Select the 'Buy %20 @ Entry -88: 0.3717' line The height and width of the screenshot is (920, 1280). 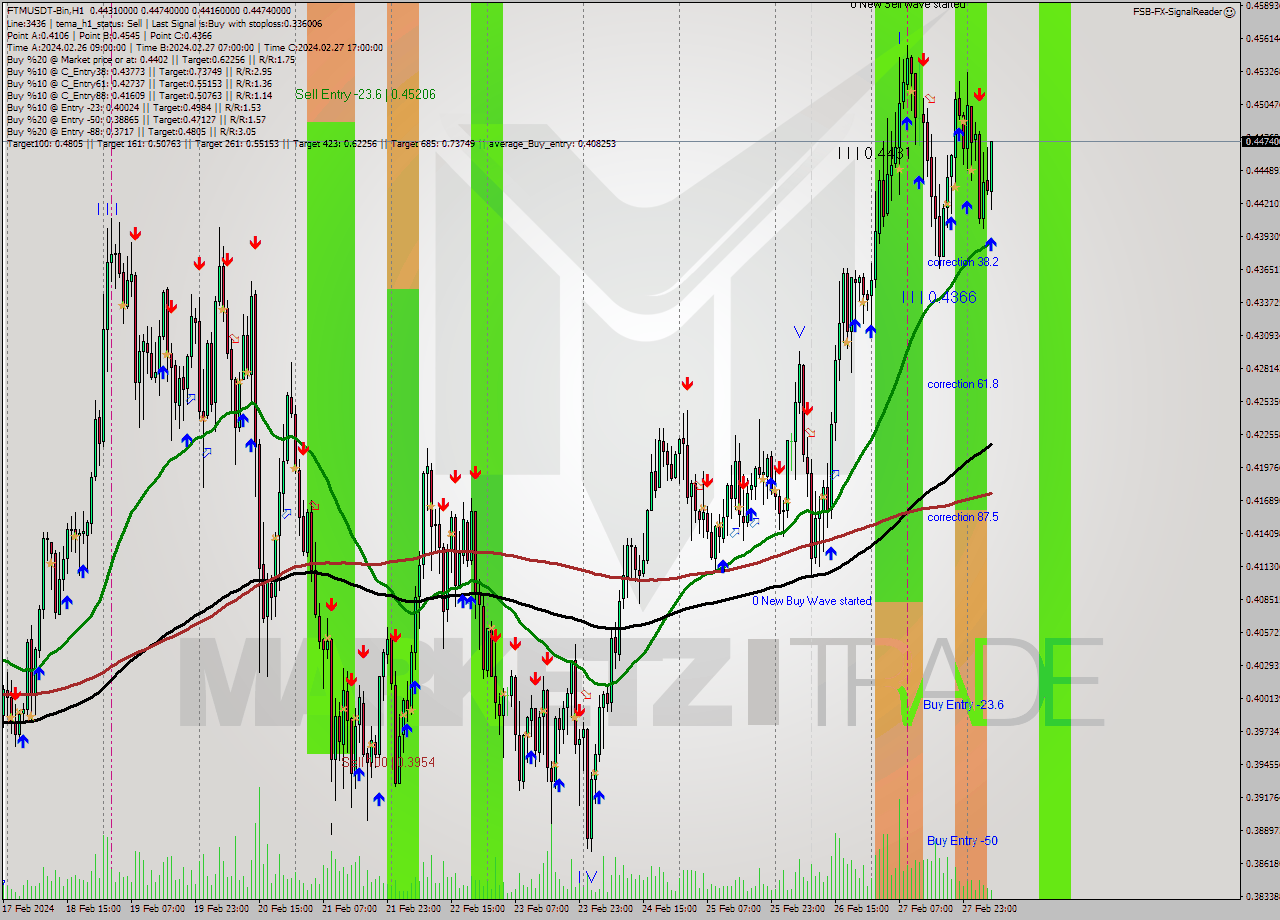(x=130, y=131)
